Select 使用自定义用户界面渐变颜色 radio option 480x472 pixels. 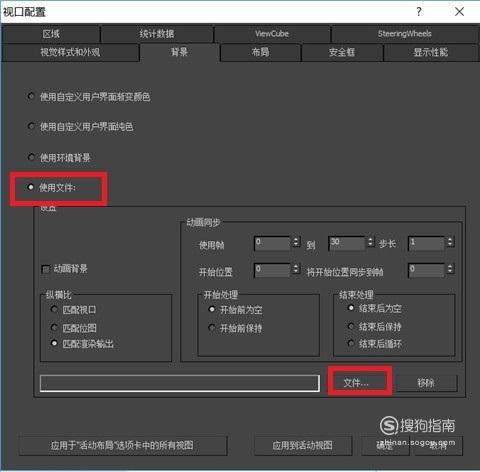pyautogui.click(x=31, y=97)
